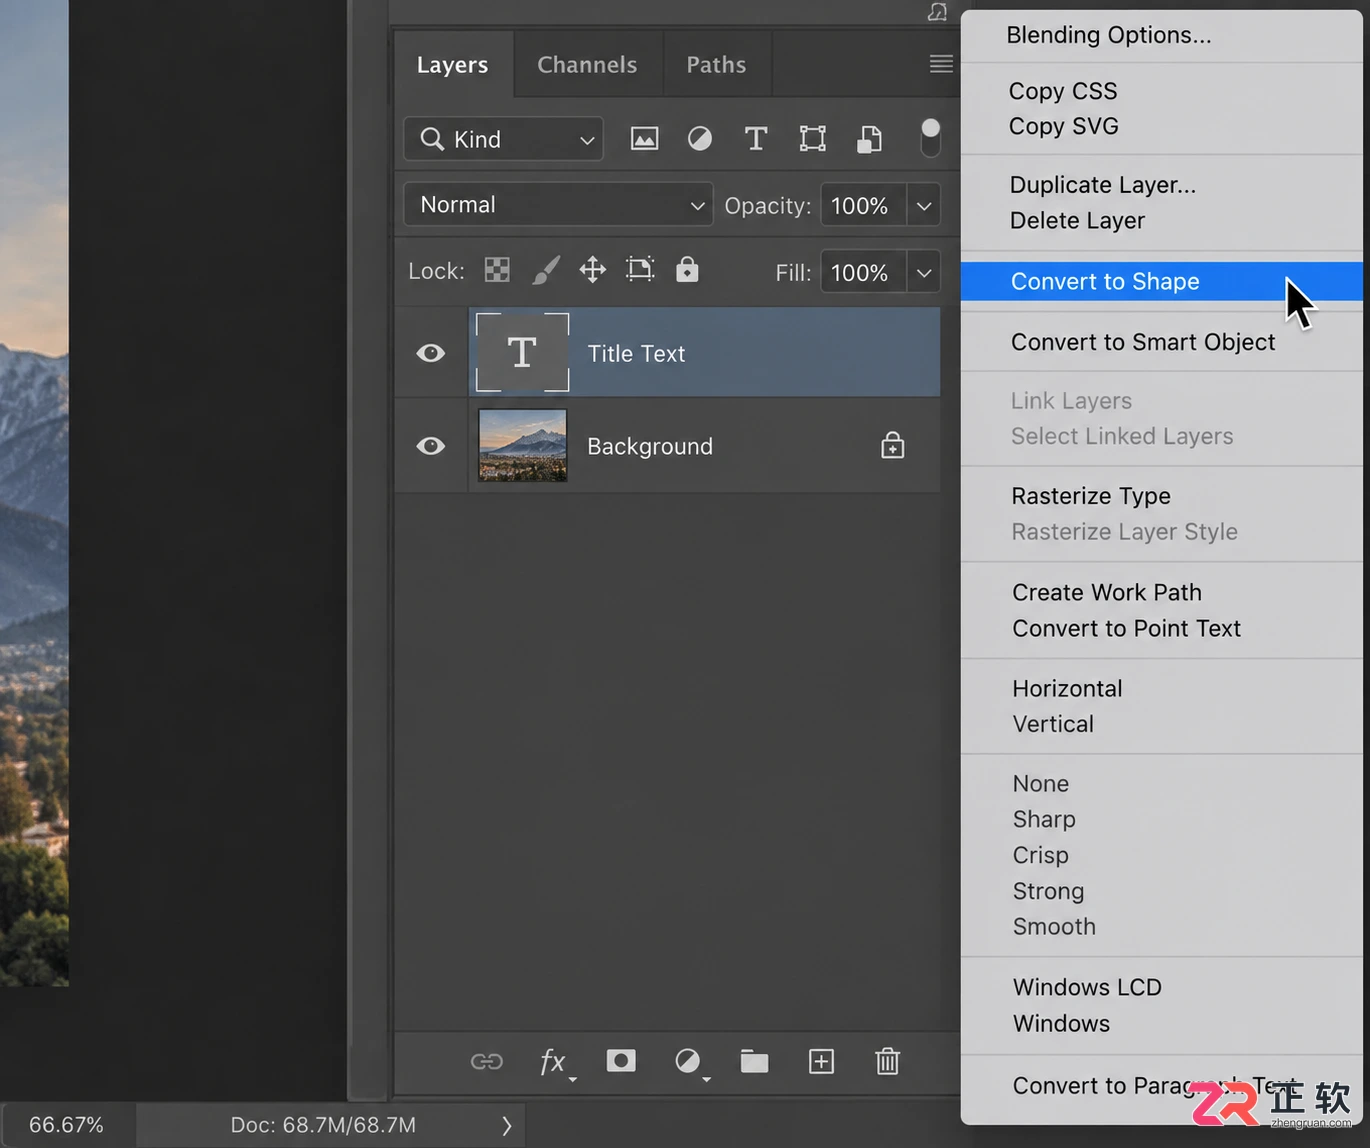The image size is (1370, 1148).
Task: Add a layer mask
Action: point(621,1060)
